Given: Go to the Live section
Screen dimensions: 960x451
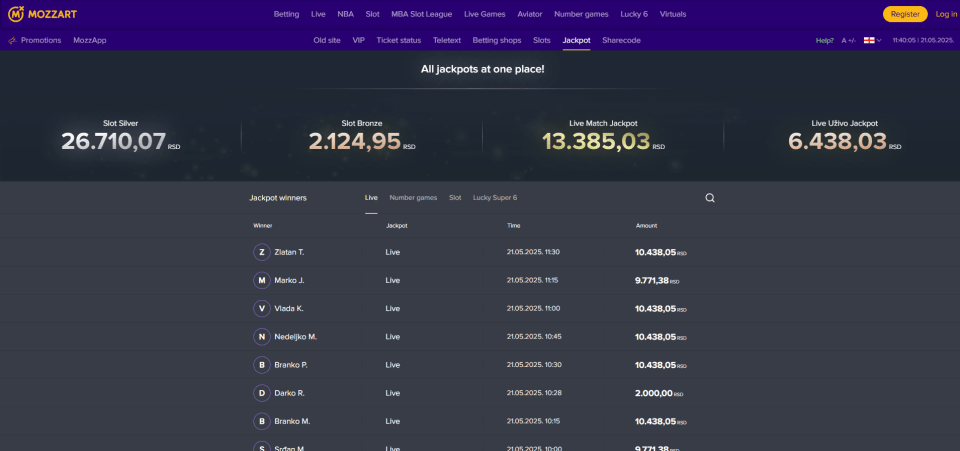Looking at the screenshot, I should pyautogui.click(x=318, y=14).
